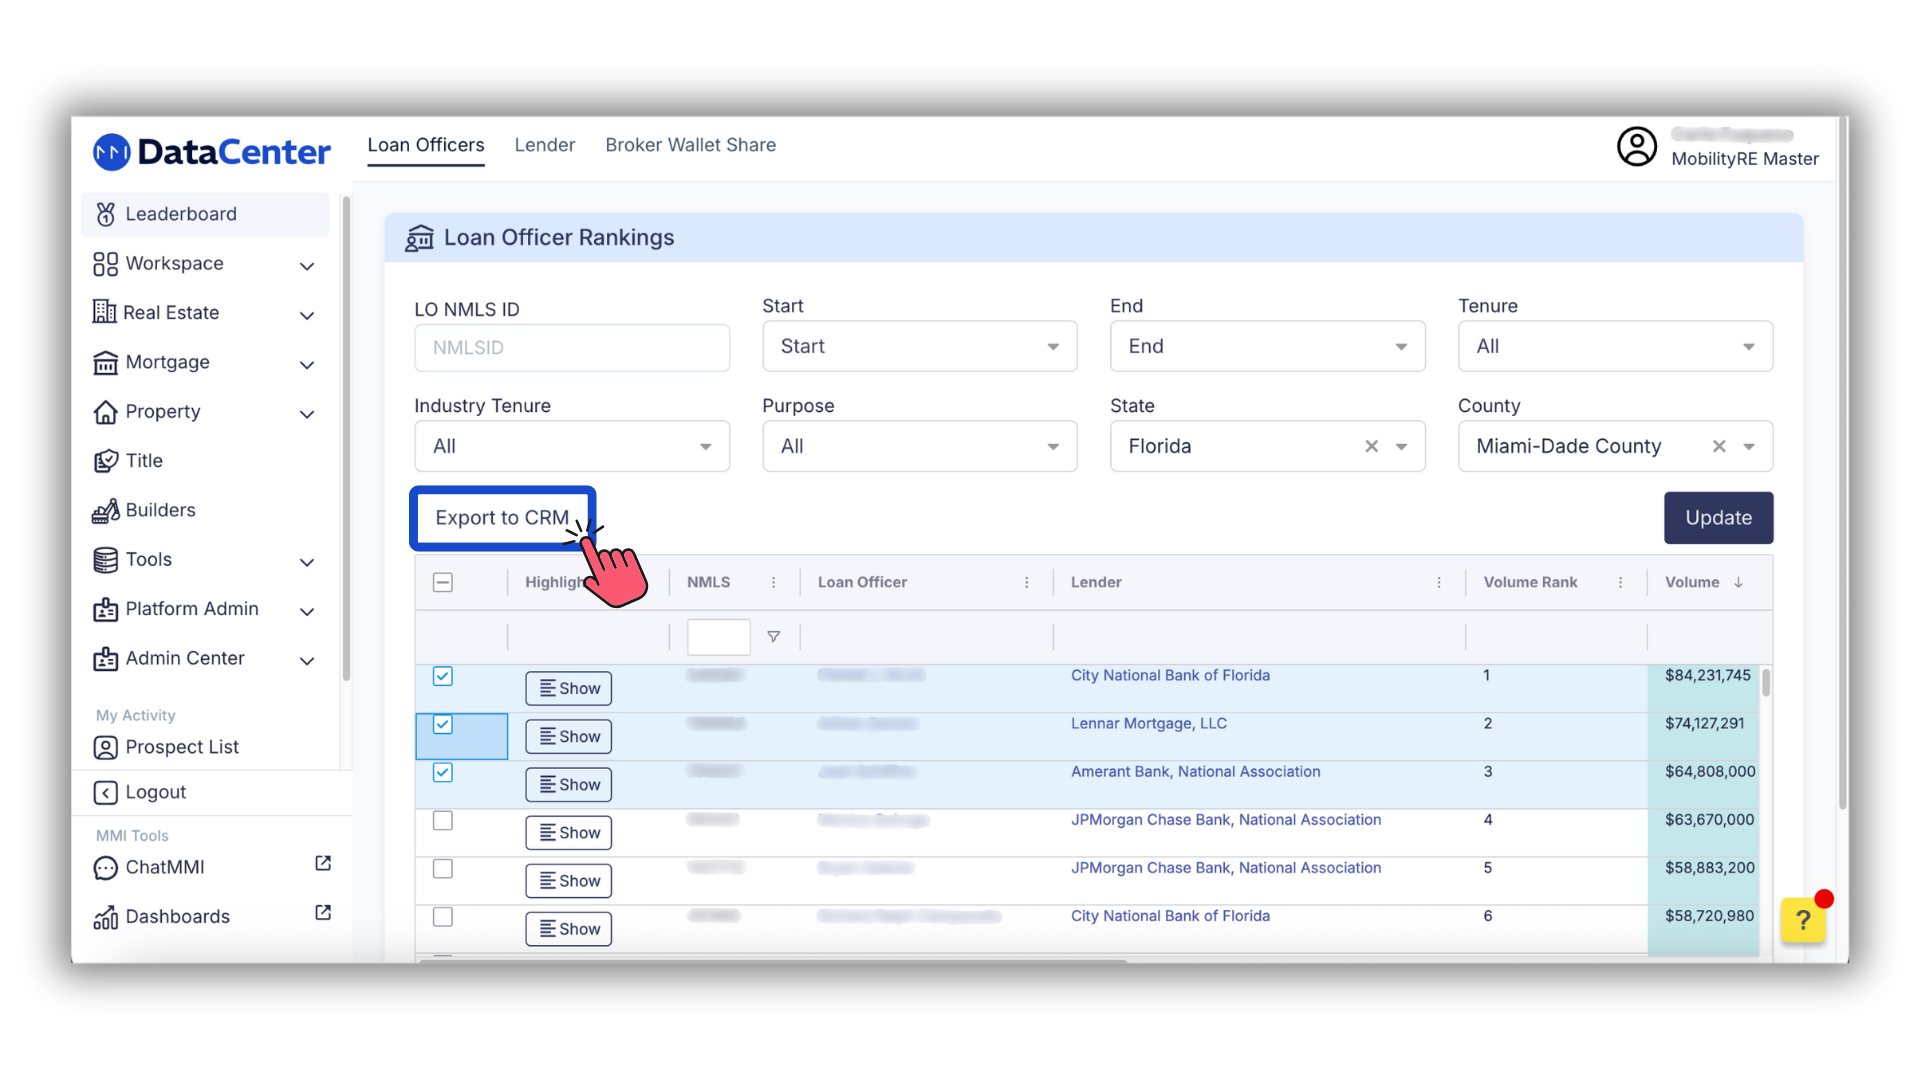Check the rank 4 JPMorgan Chase row
The image size is (1920, 1080).
coord(443,821)
